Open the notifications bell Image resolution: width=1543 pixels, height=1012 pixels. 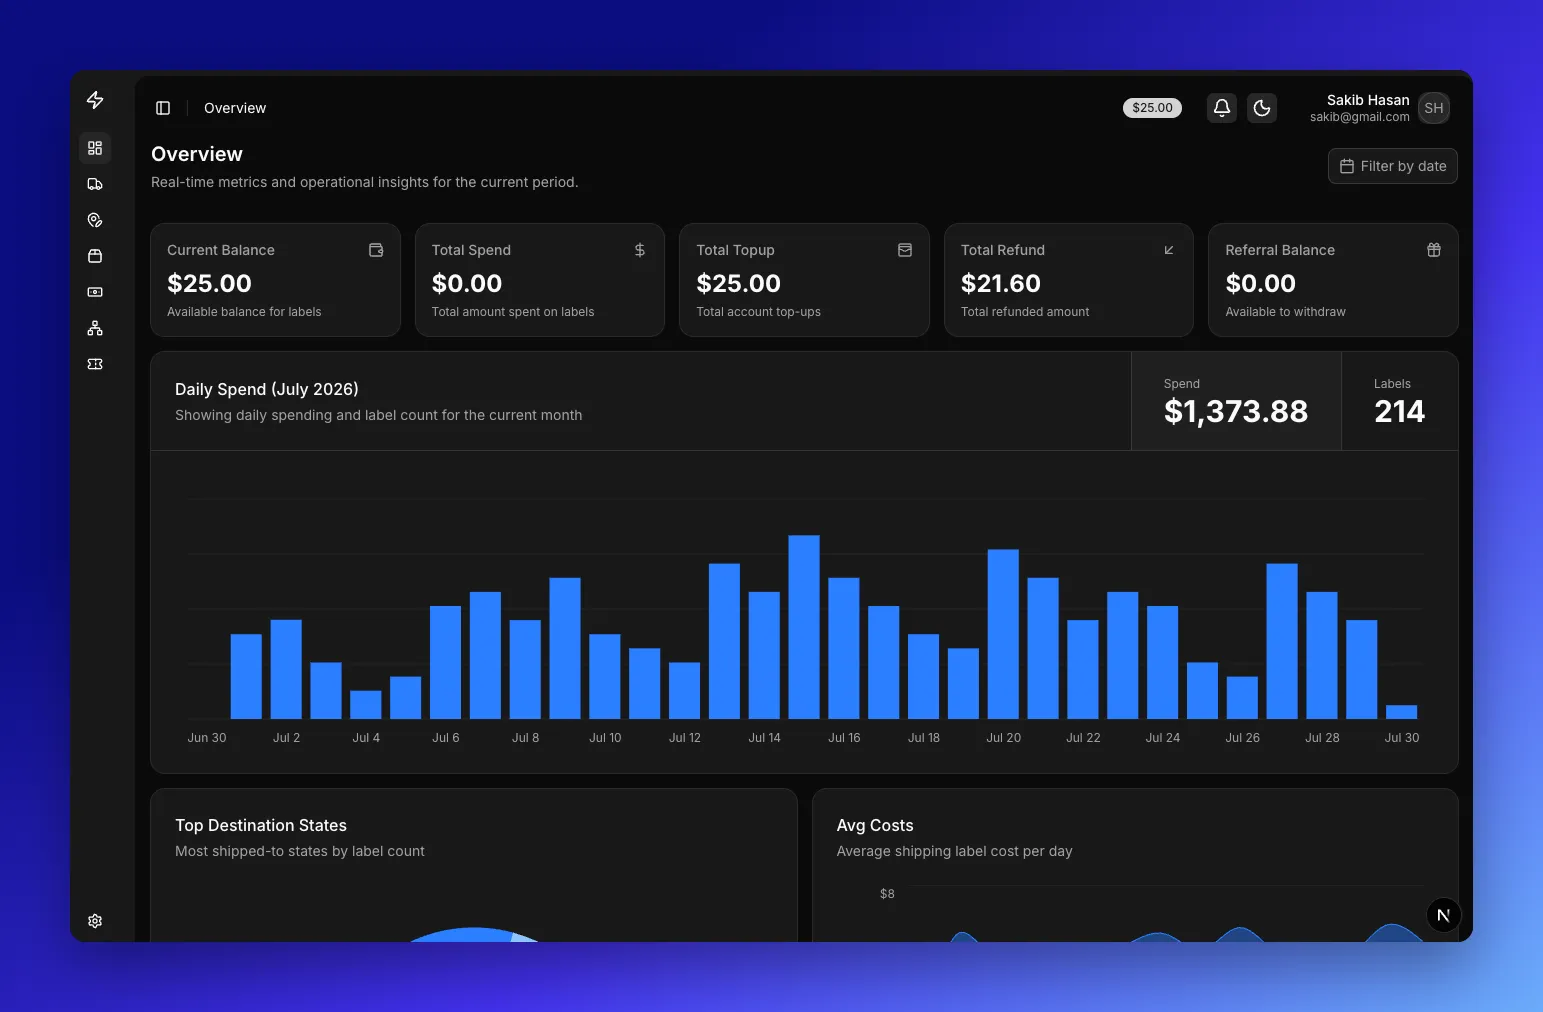pyautogui.click(x=1222, y=108)
